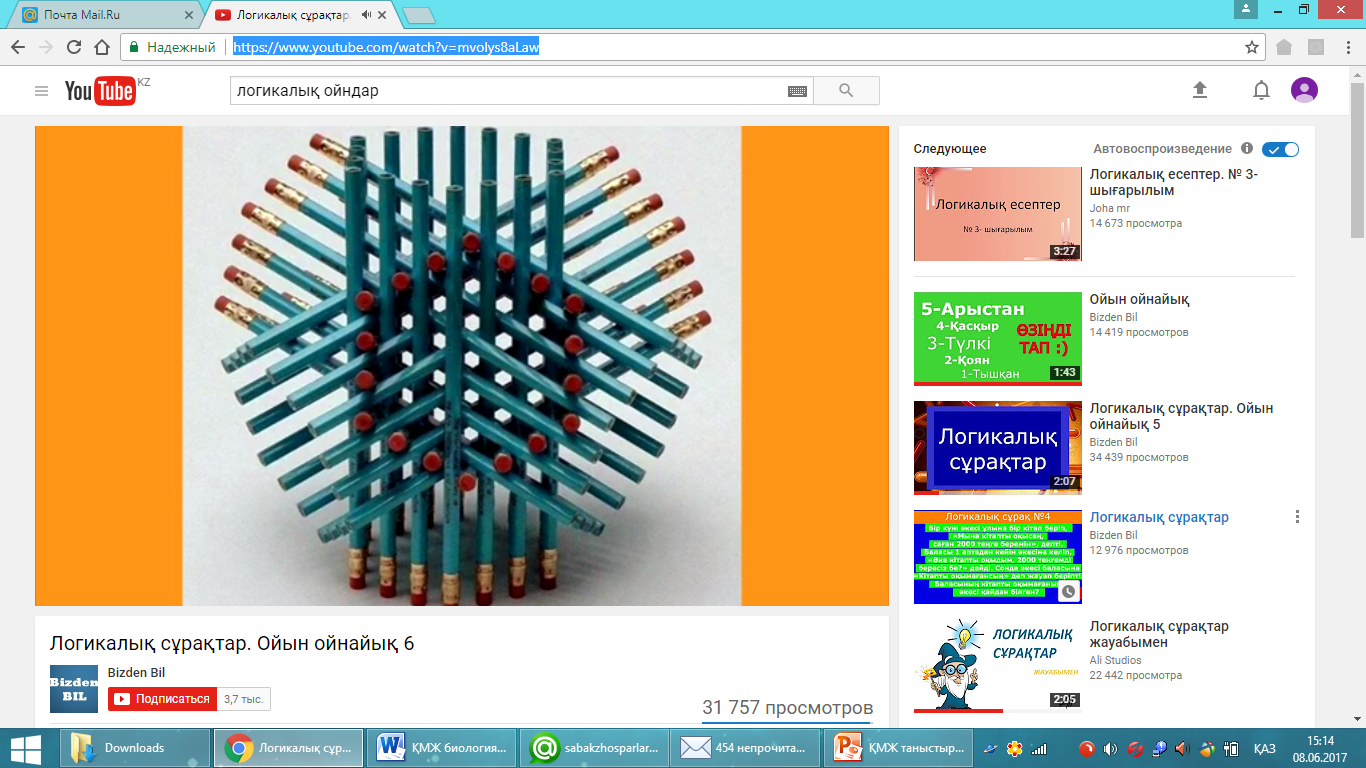The image size is (1366, 768).
Task: Reload the page in Chrome
Action: pos(73,47)
